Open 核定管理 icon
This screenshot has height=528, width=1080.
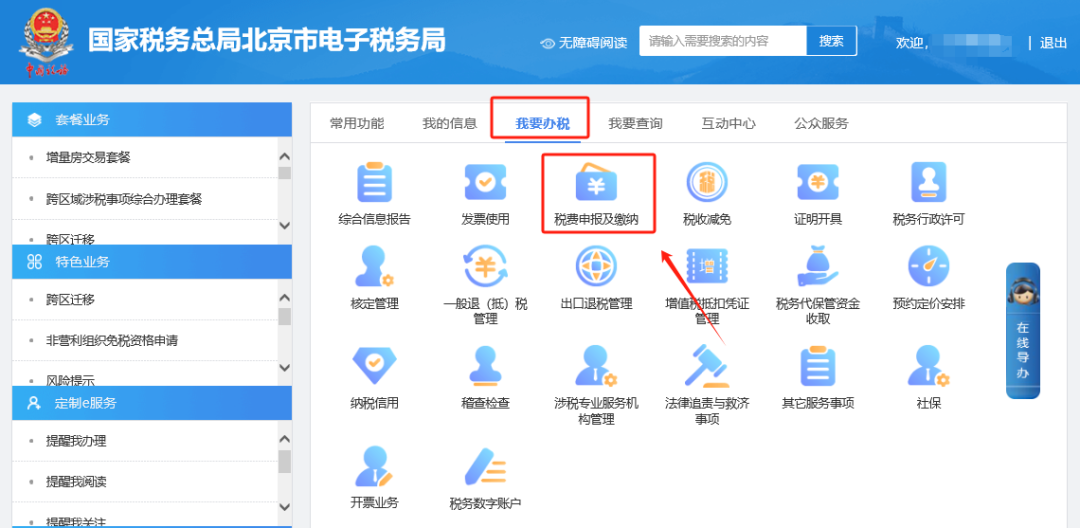(x=374, y=267)
